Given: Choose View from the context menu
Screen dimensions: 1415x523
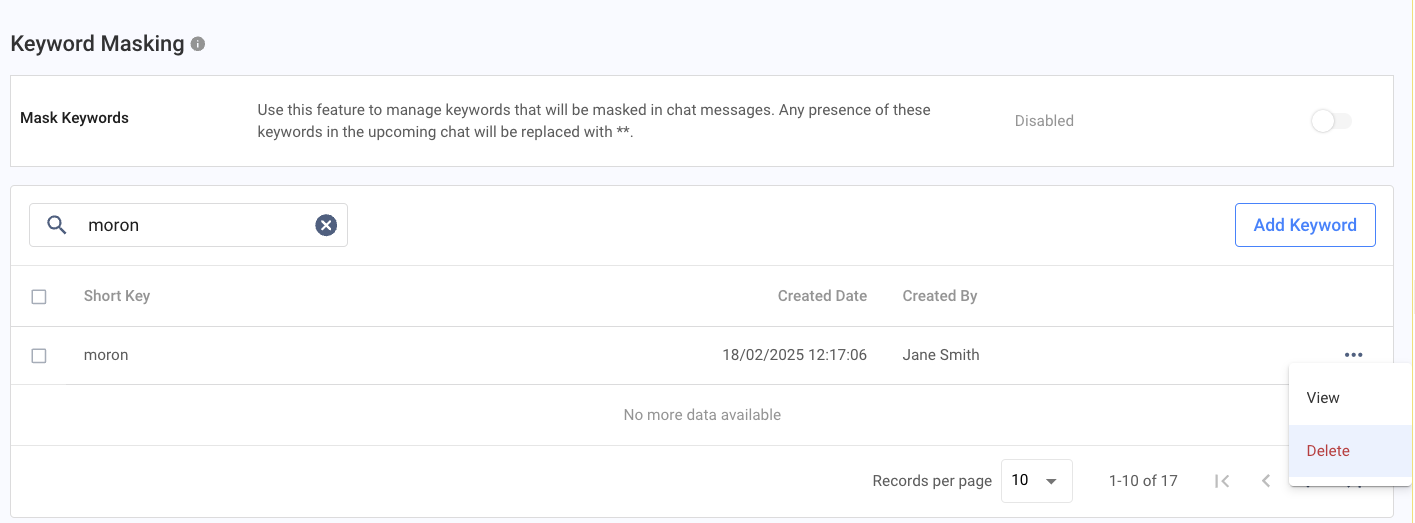Looking at the screenshot, I should coord(1323,398).
